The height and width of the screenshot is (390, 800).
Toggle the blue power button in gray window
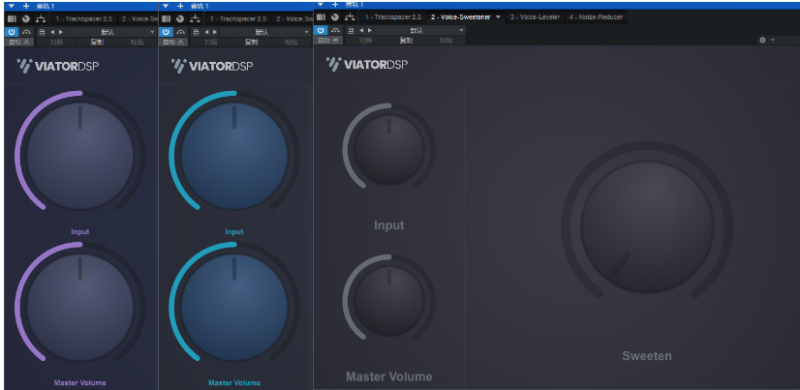pos(321,31)
